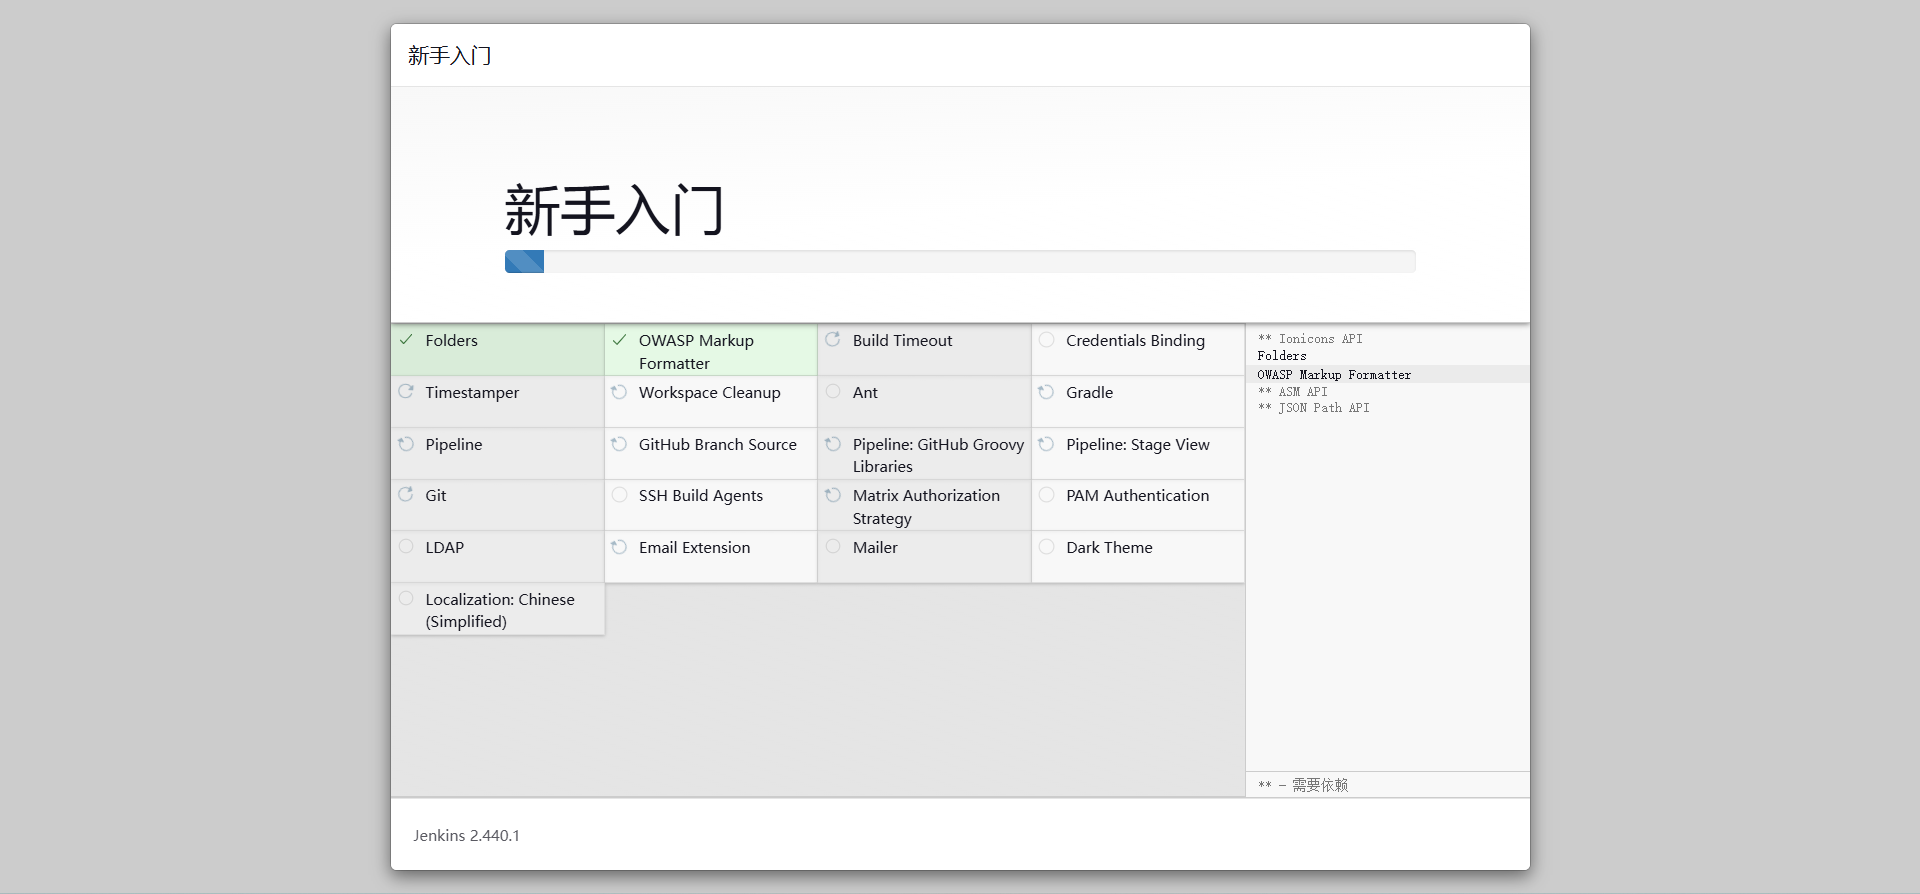Click the SSH Build Agents pending icon

(x=620, y=495)
